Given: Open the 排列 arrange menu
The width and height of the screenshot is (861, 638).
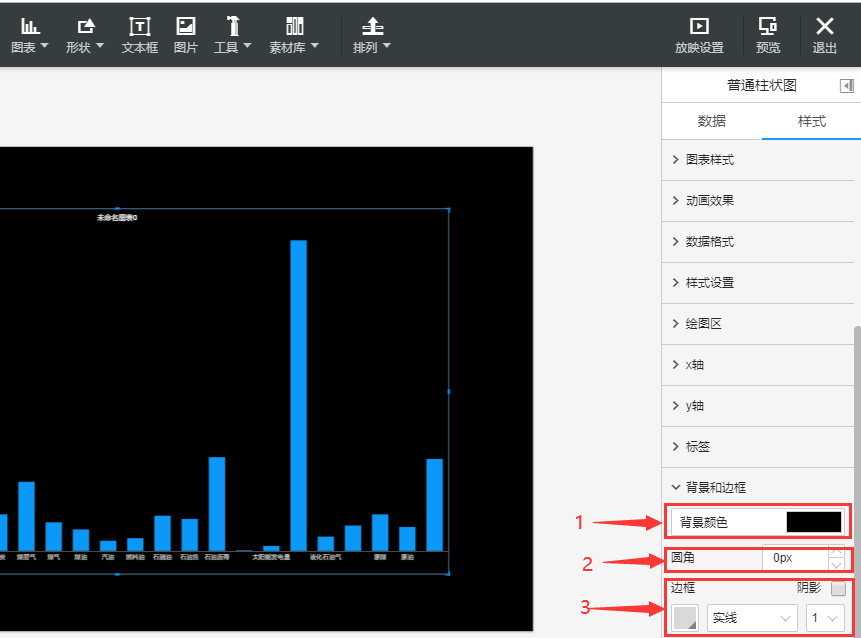Looking at the screenshot, I should [372, 36].
